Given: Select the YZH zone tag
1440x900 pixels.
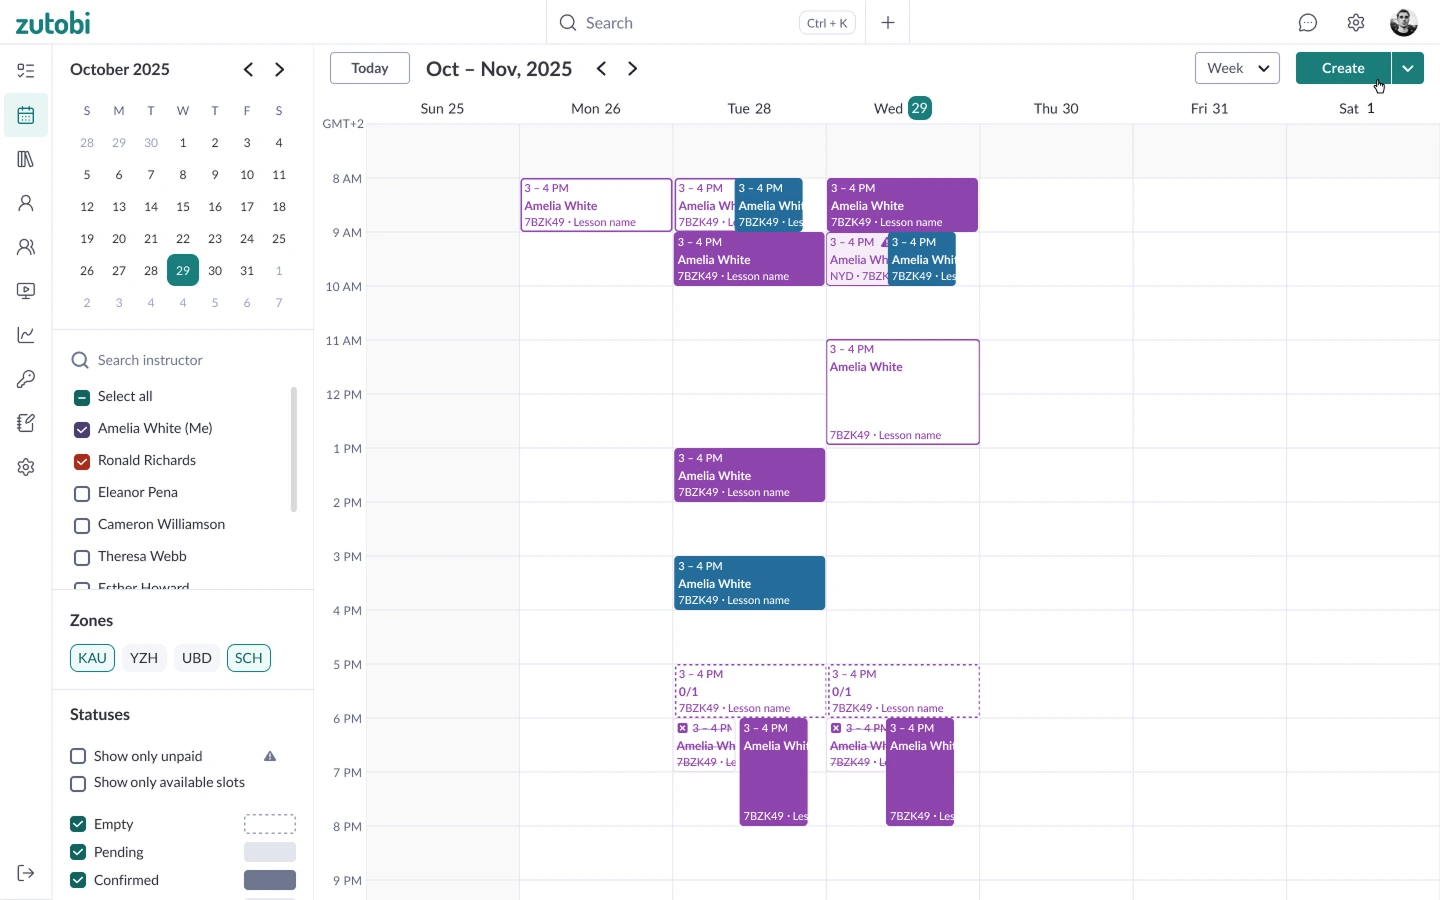Looking at the screenshot, I should 144,658.
